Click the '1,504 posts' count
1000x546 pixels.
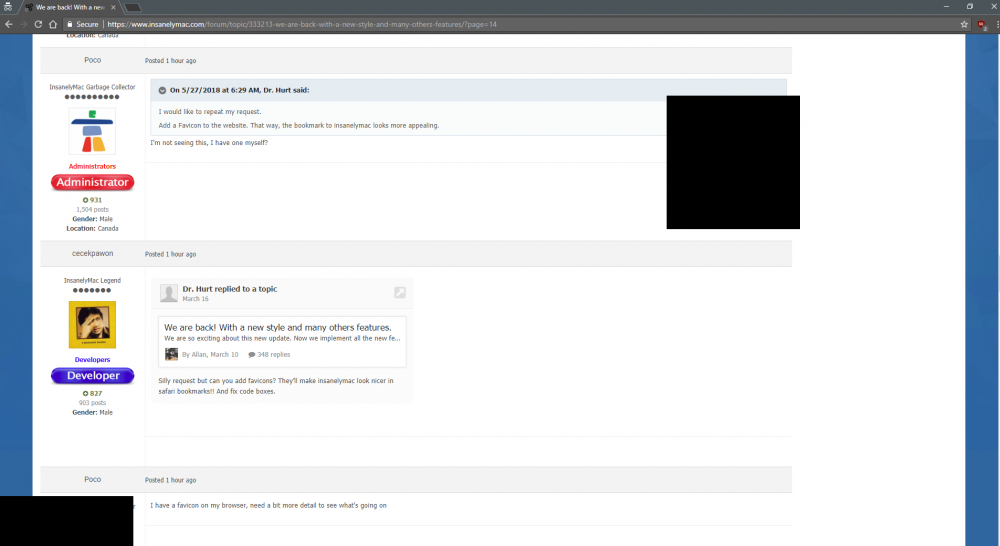[x=92, y=209]
